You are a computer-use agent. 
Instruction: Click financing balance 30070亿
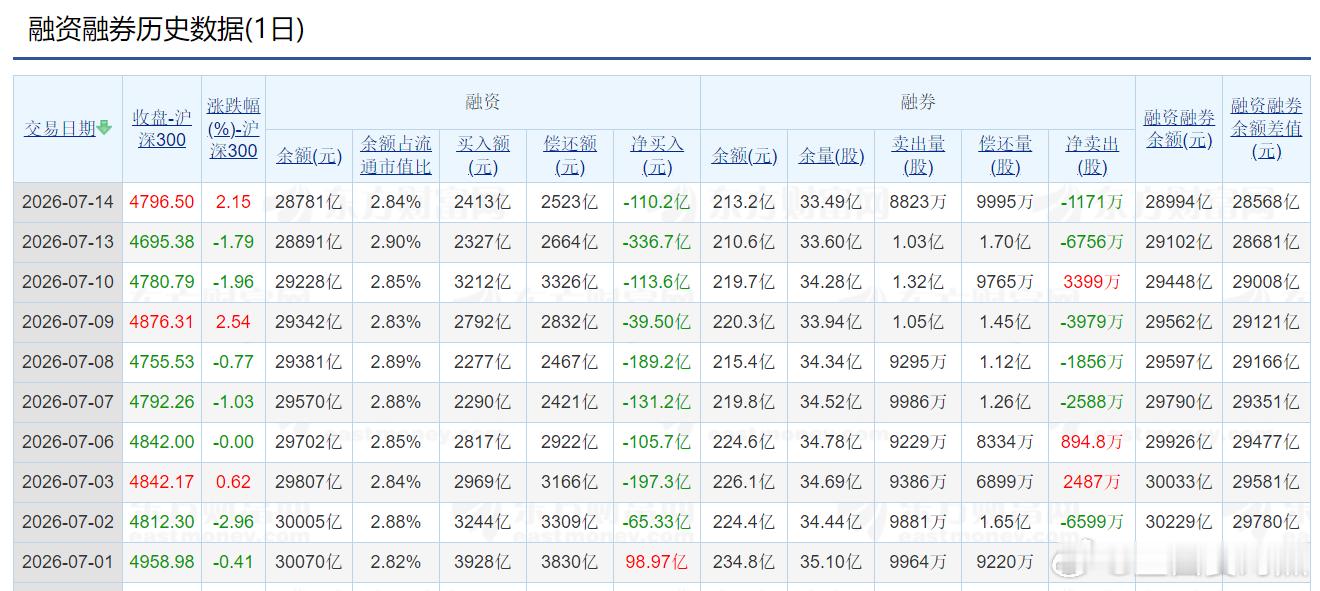pyautogui.click(x=308, y=562)
